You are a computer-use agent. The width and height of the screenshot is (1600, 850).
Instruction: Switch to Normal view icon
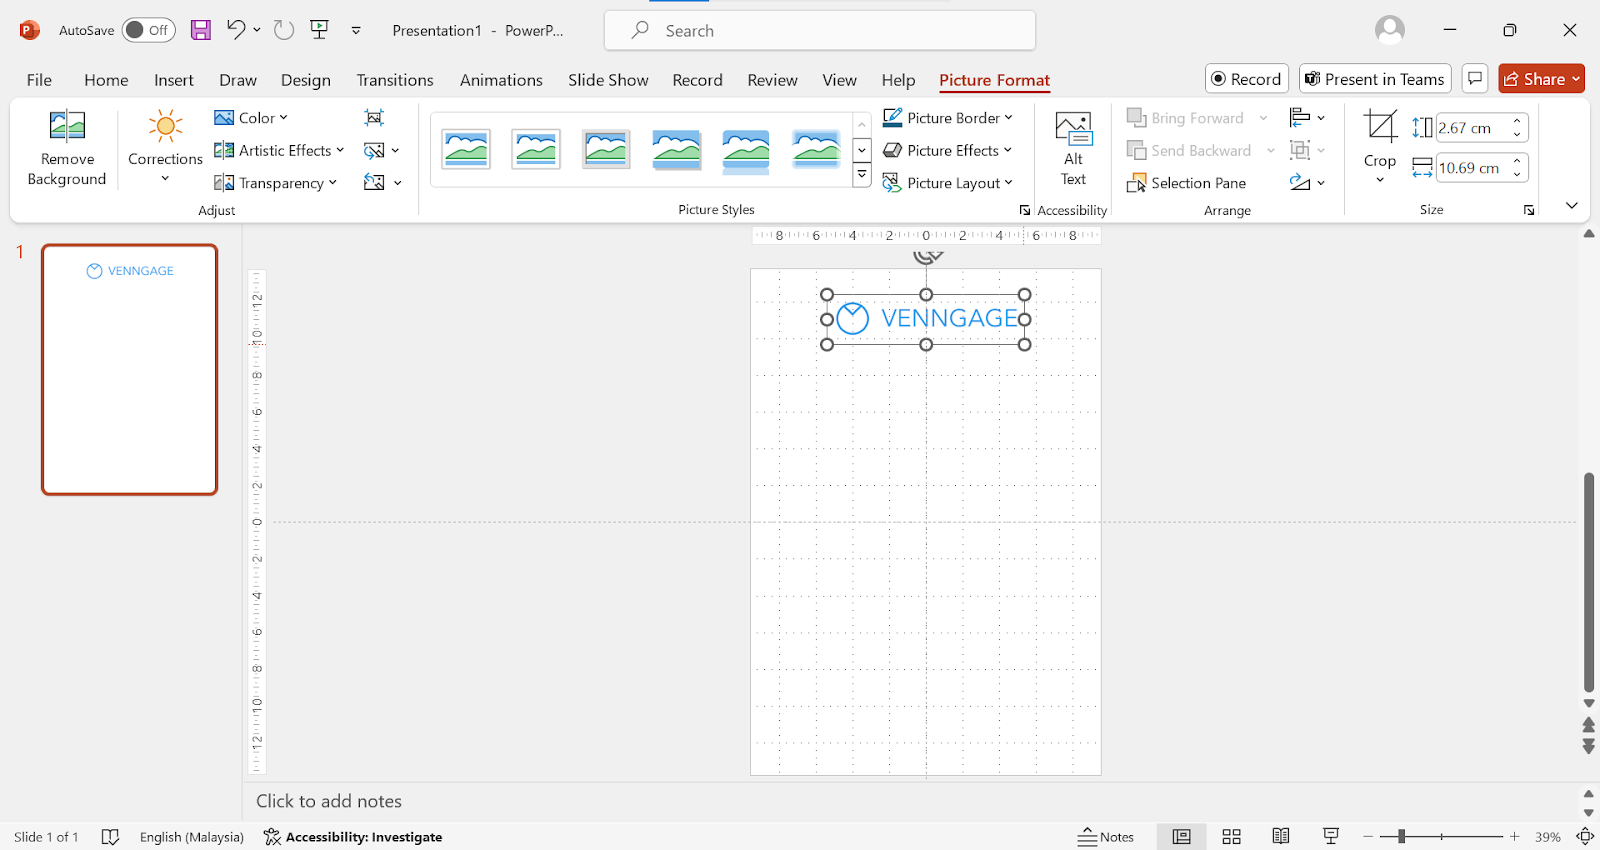click(1181, 837)
